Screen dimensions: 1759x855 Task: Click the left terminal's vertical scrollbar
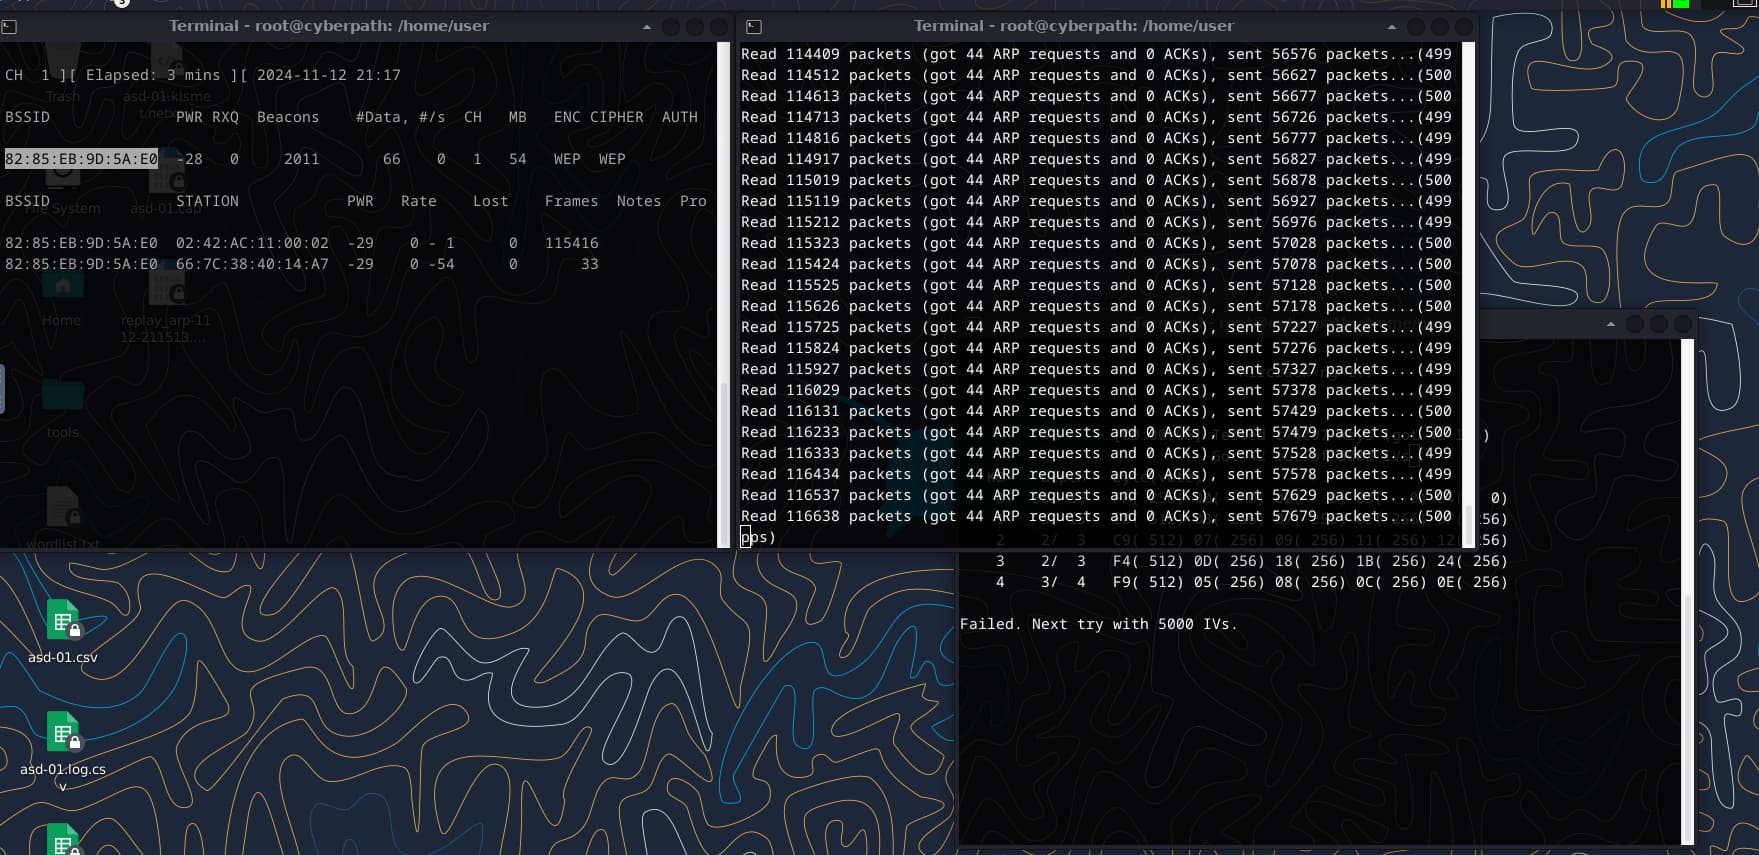(724, 294)
